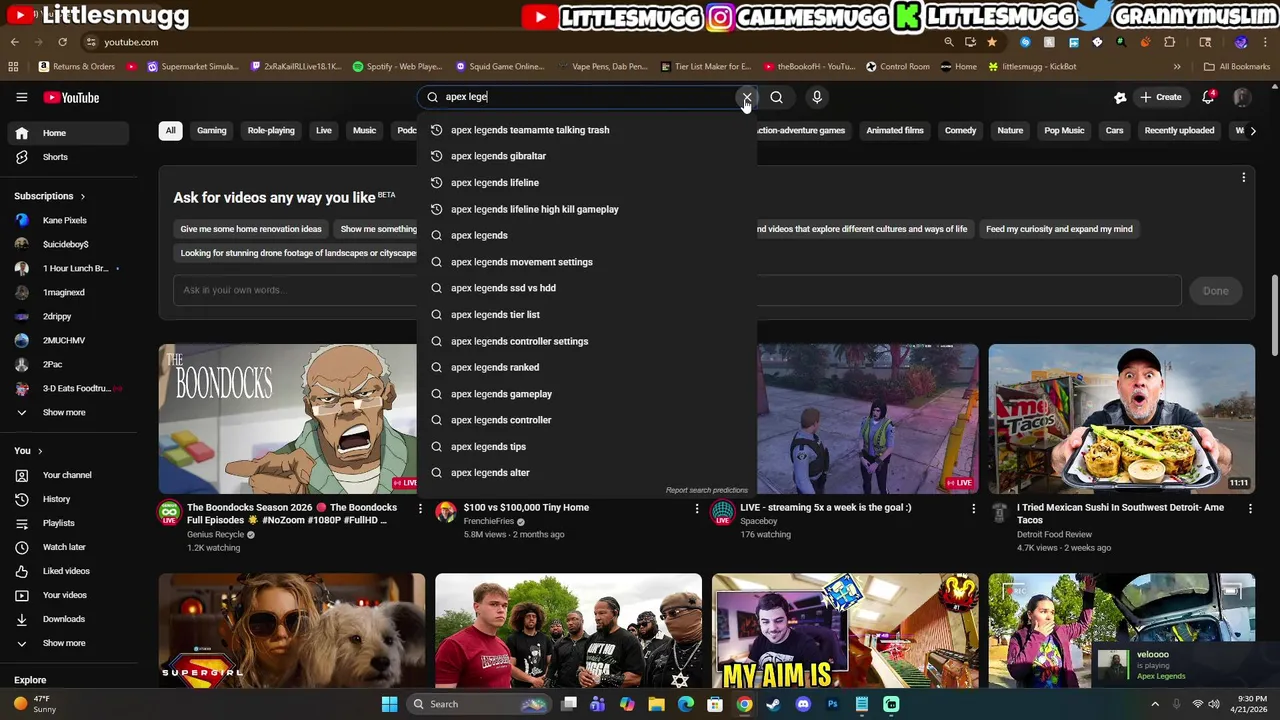
Task: Launch Discord from the taskbar
Action: click(x=803, y=704)
